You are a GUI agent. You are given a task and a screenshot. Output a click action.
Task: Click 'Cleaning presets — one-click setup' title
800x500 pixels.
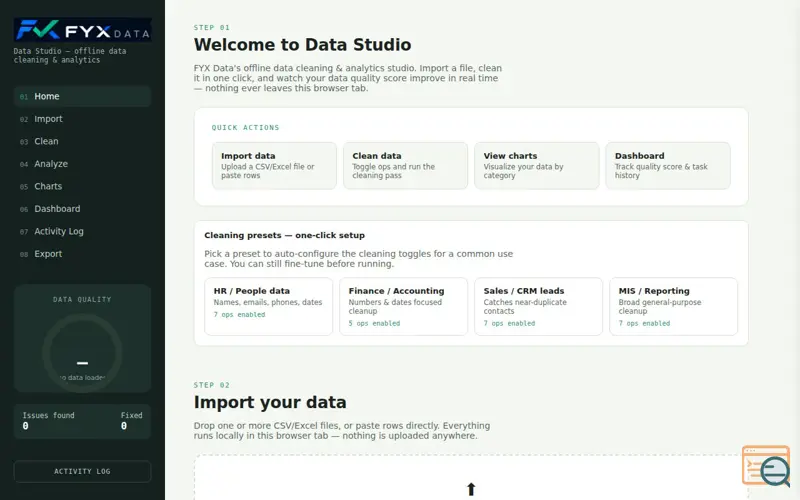click(x=285, y=235)
